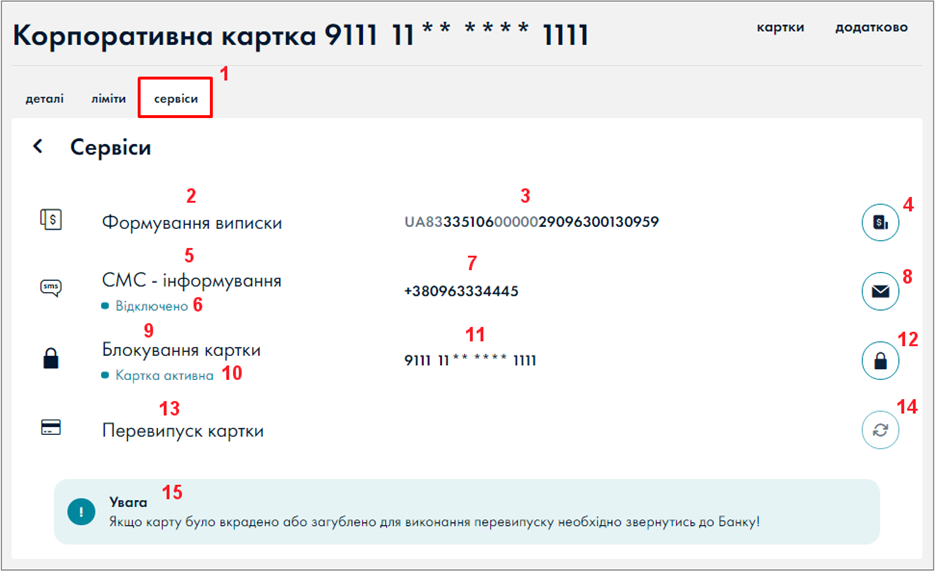
Task: Switch to the деталі tab
Action: coord(45,100)
